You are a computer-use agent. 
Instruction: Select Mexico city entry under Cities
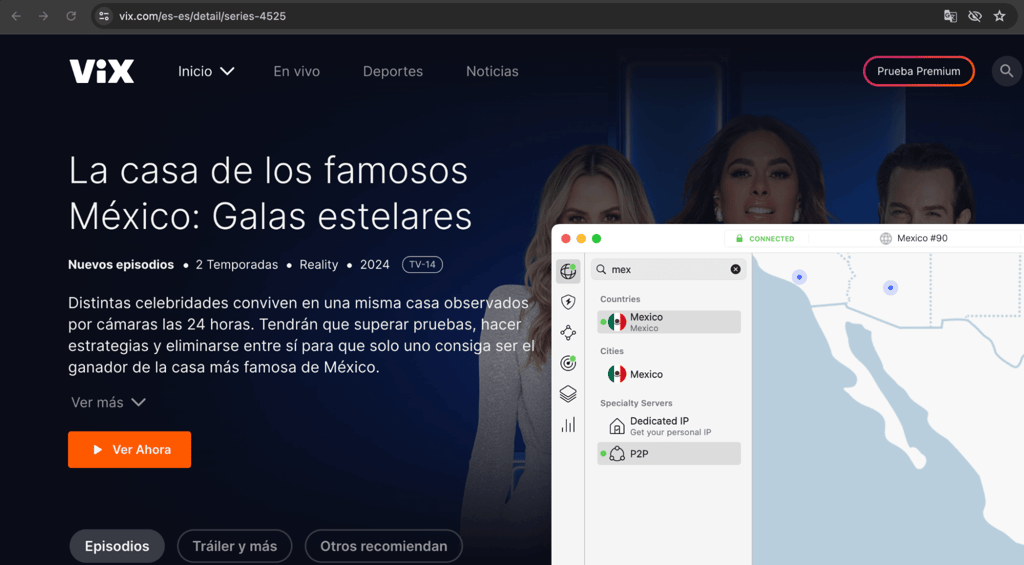pyautogui.click(x=669, y=374)
